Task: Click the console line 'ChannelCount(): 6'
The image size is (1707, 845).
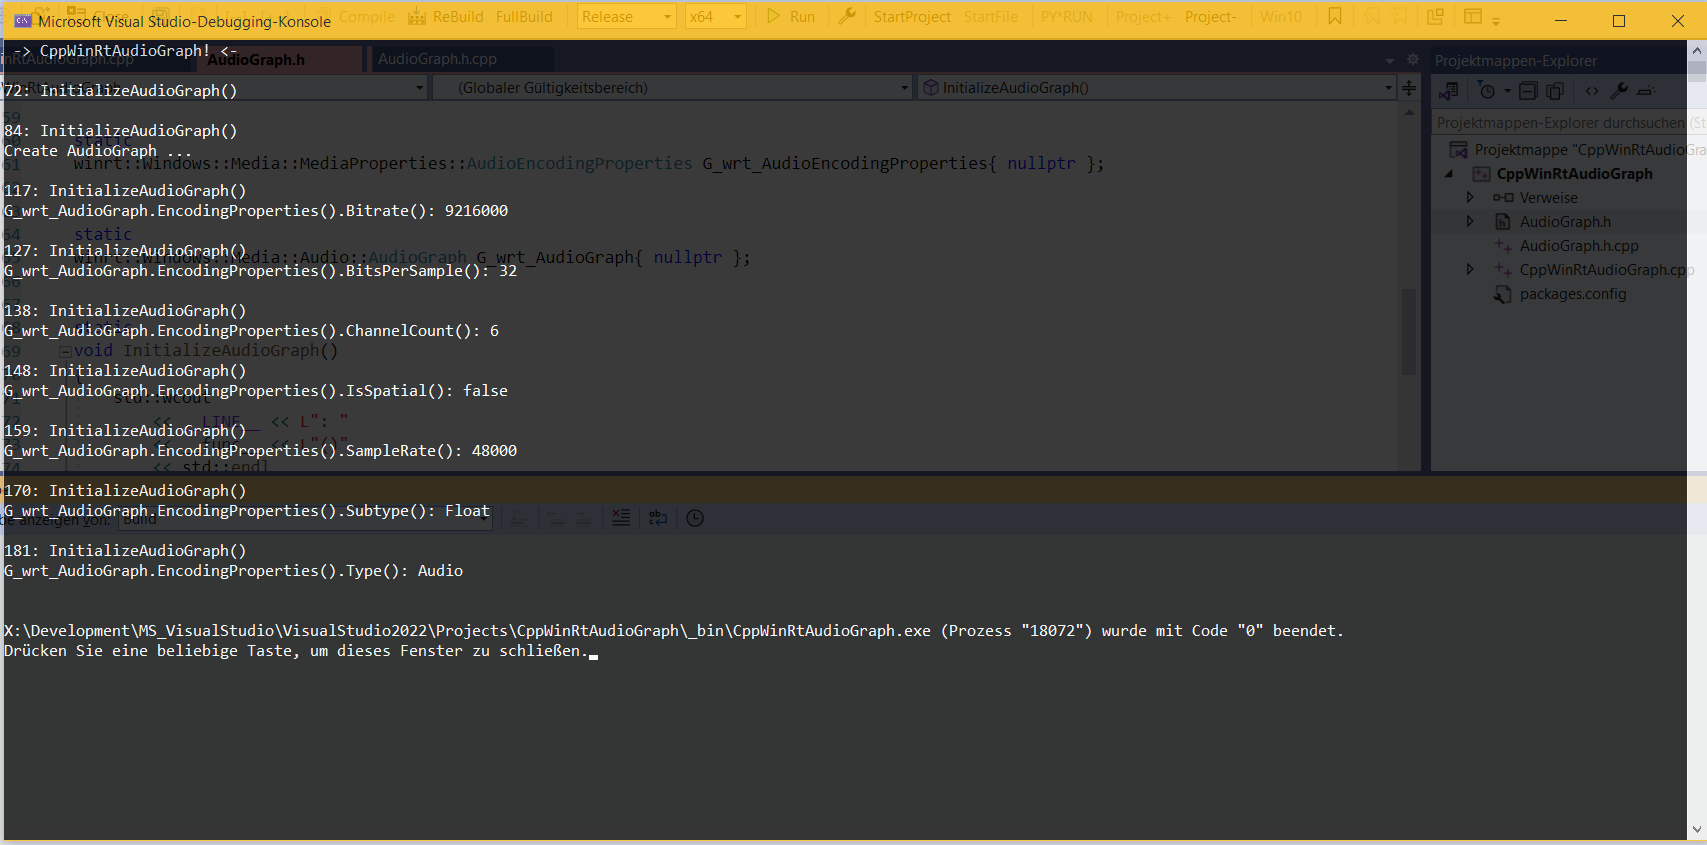Action: click(251, 331)
